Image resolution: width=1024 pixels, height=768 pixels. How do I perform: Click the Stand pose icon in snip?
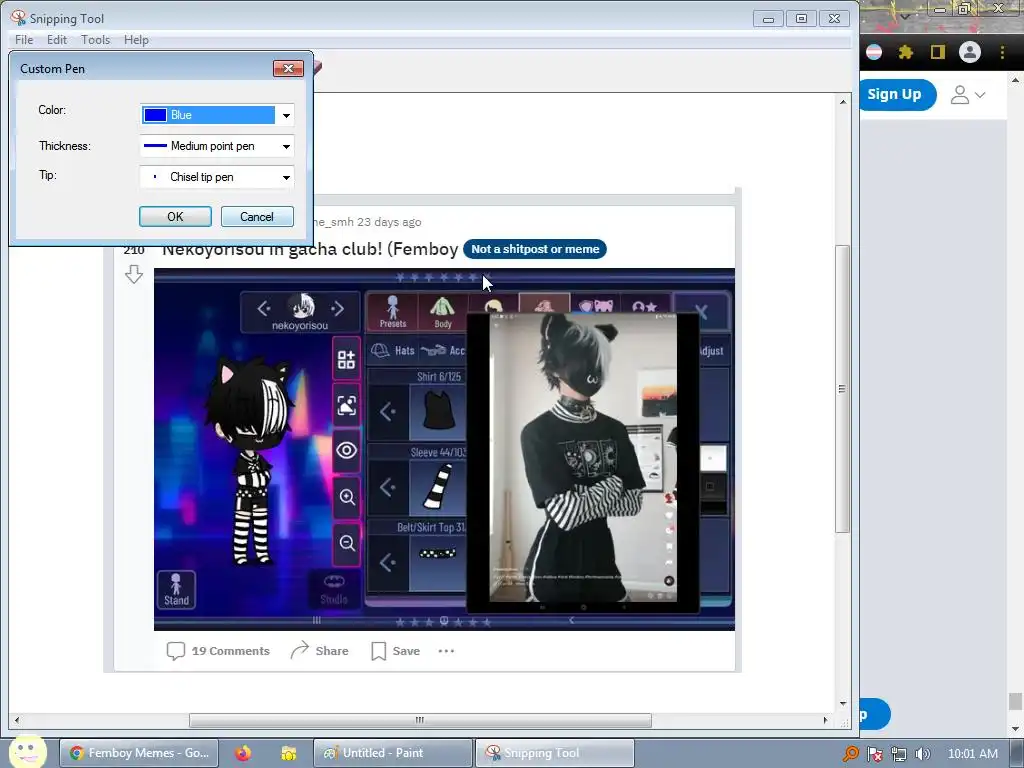[x=176, y=590]
